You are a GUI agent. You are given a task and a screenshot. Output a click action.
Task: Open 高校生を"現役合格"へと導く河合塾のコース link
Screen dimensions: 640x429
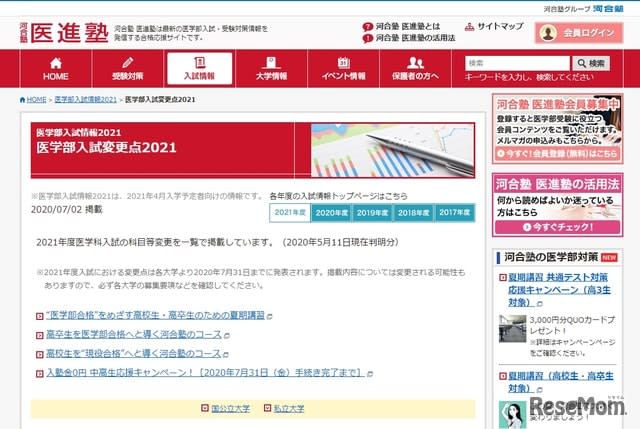(x=133, y=353)
